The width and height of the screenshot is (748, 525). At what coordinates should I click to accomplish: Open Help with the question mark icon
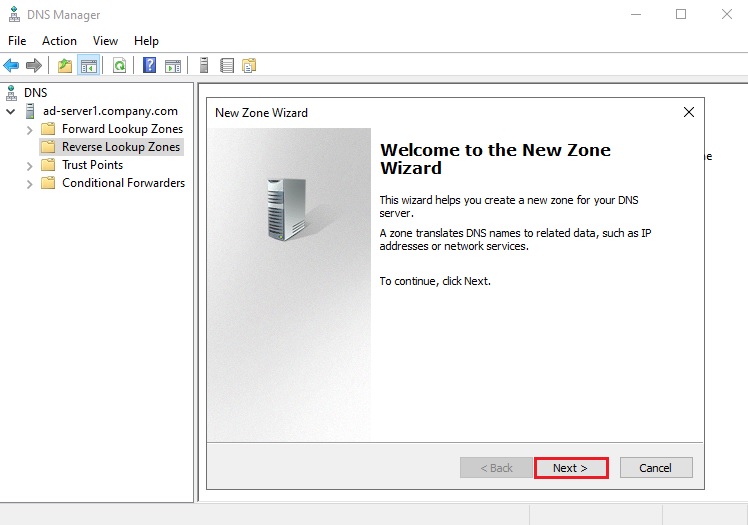(x=149, y=66)
